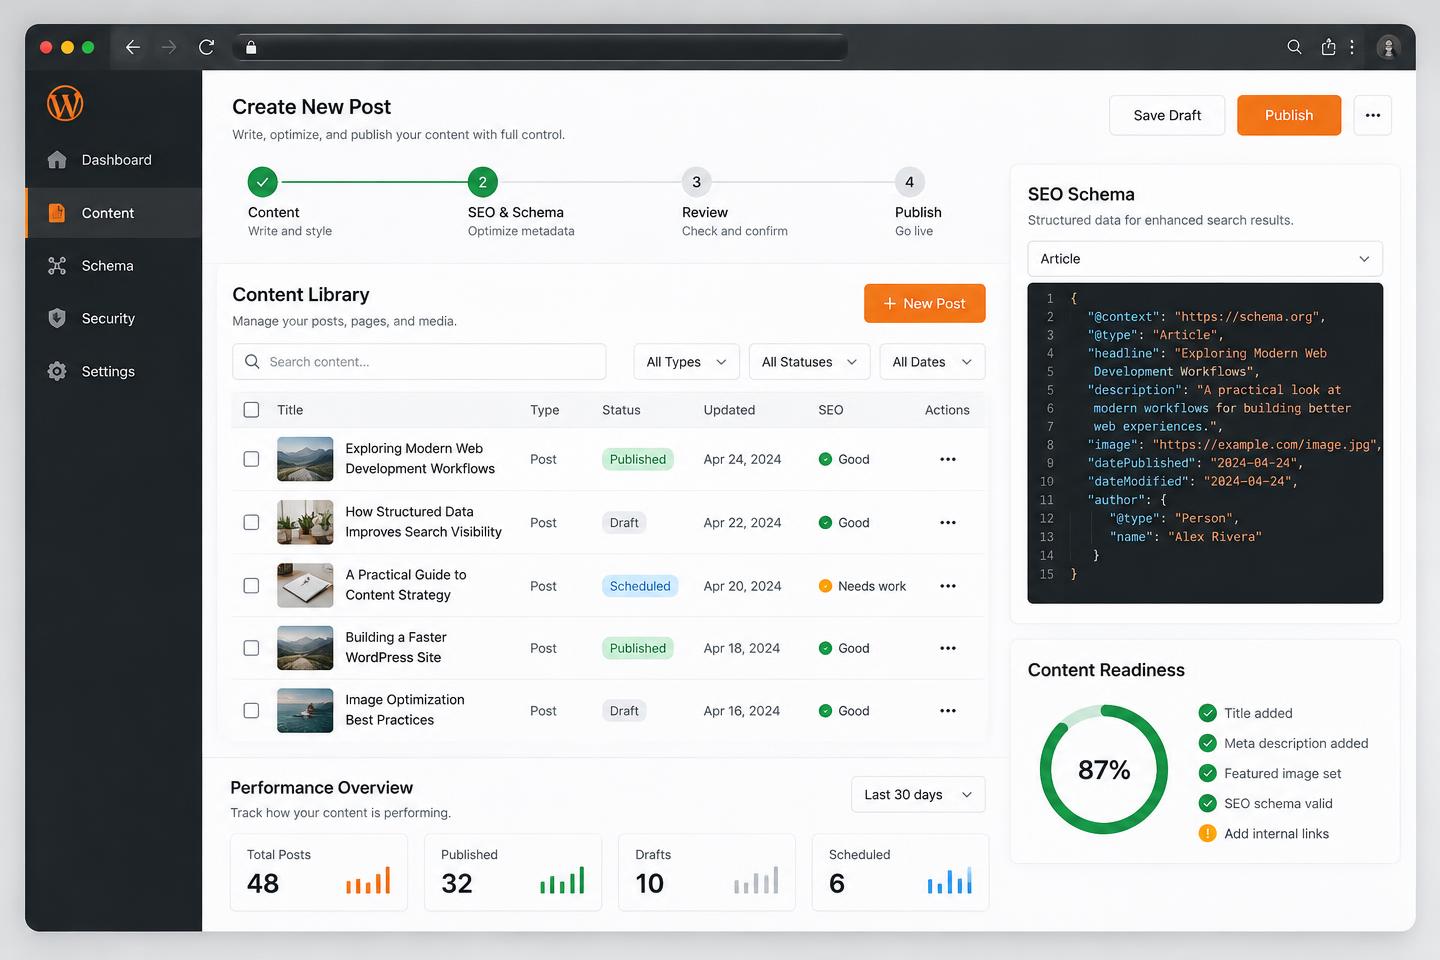Click the Search content input field

click(x=419, y=362)
